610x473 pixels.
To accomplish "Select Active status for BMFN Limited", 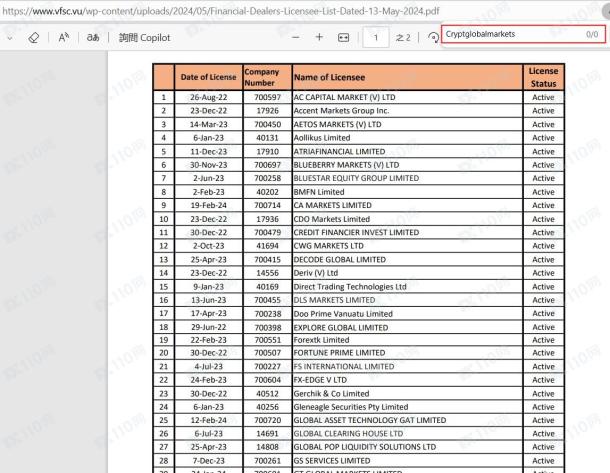I will pos(543,192).
